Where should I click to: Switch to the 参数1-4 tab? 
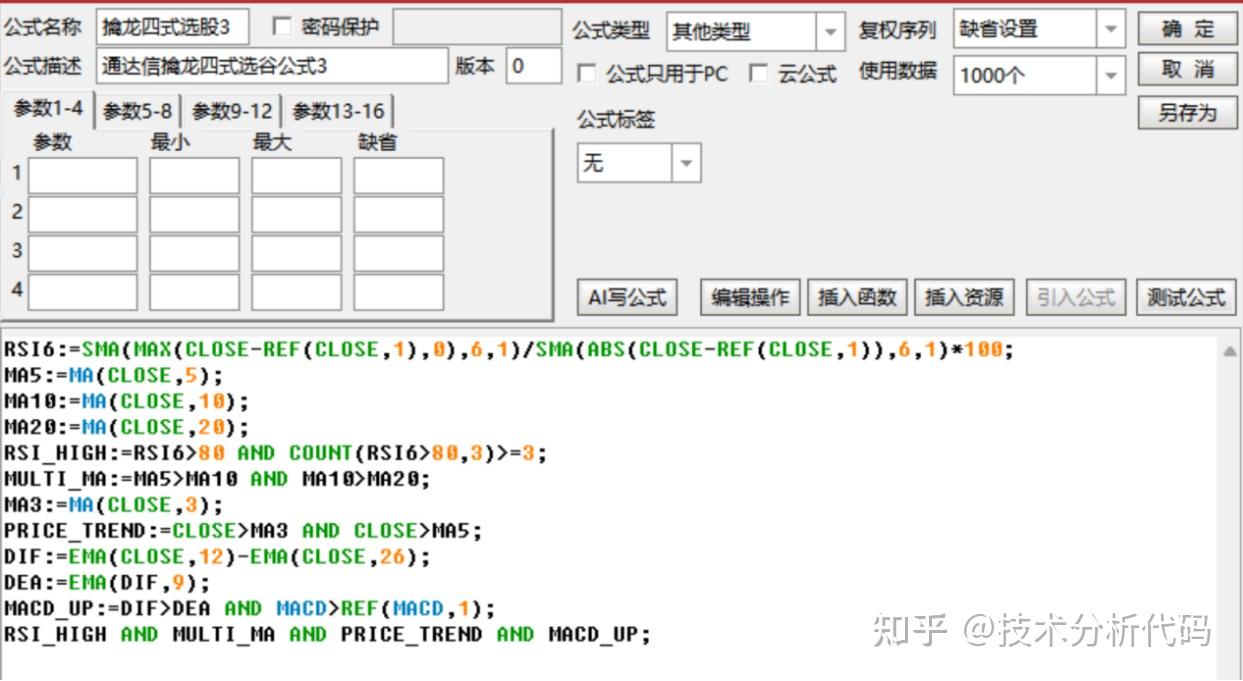pyautogui.click(x=48, y=109)
